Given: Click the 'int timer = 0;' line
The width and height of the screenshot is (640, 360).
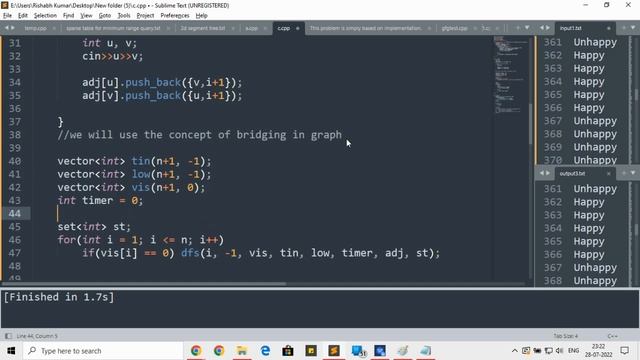Looking at the screenshot, I should (100, 200).
